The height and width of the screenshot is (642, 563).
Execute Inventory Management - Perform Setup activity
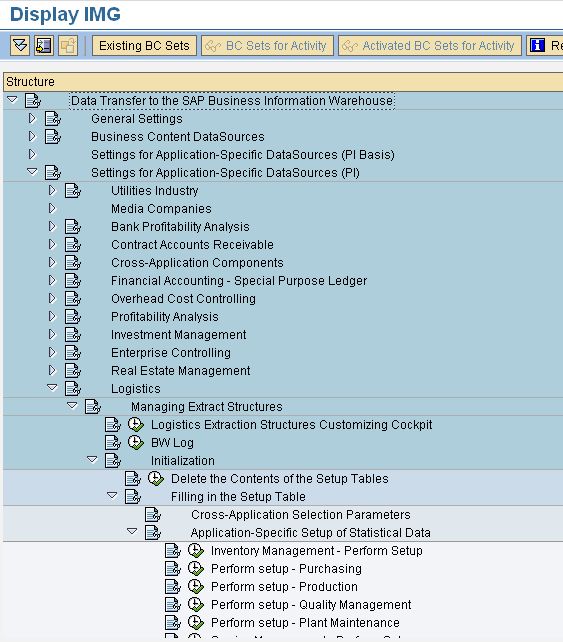[x=196, y=551]
